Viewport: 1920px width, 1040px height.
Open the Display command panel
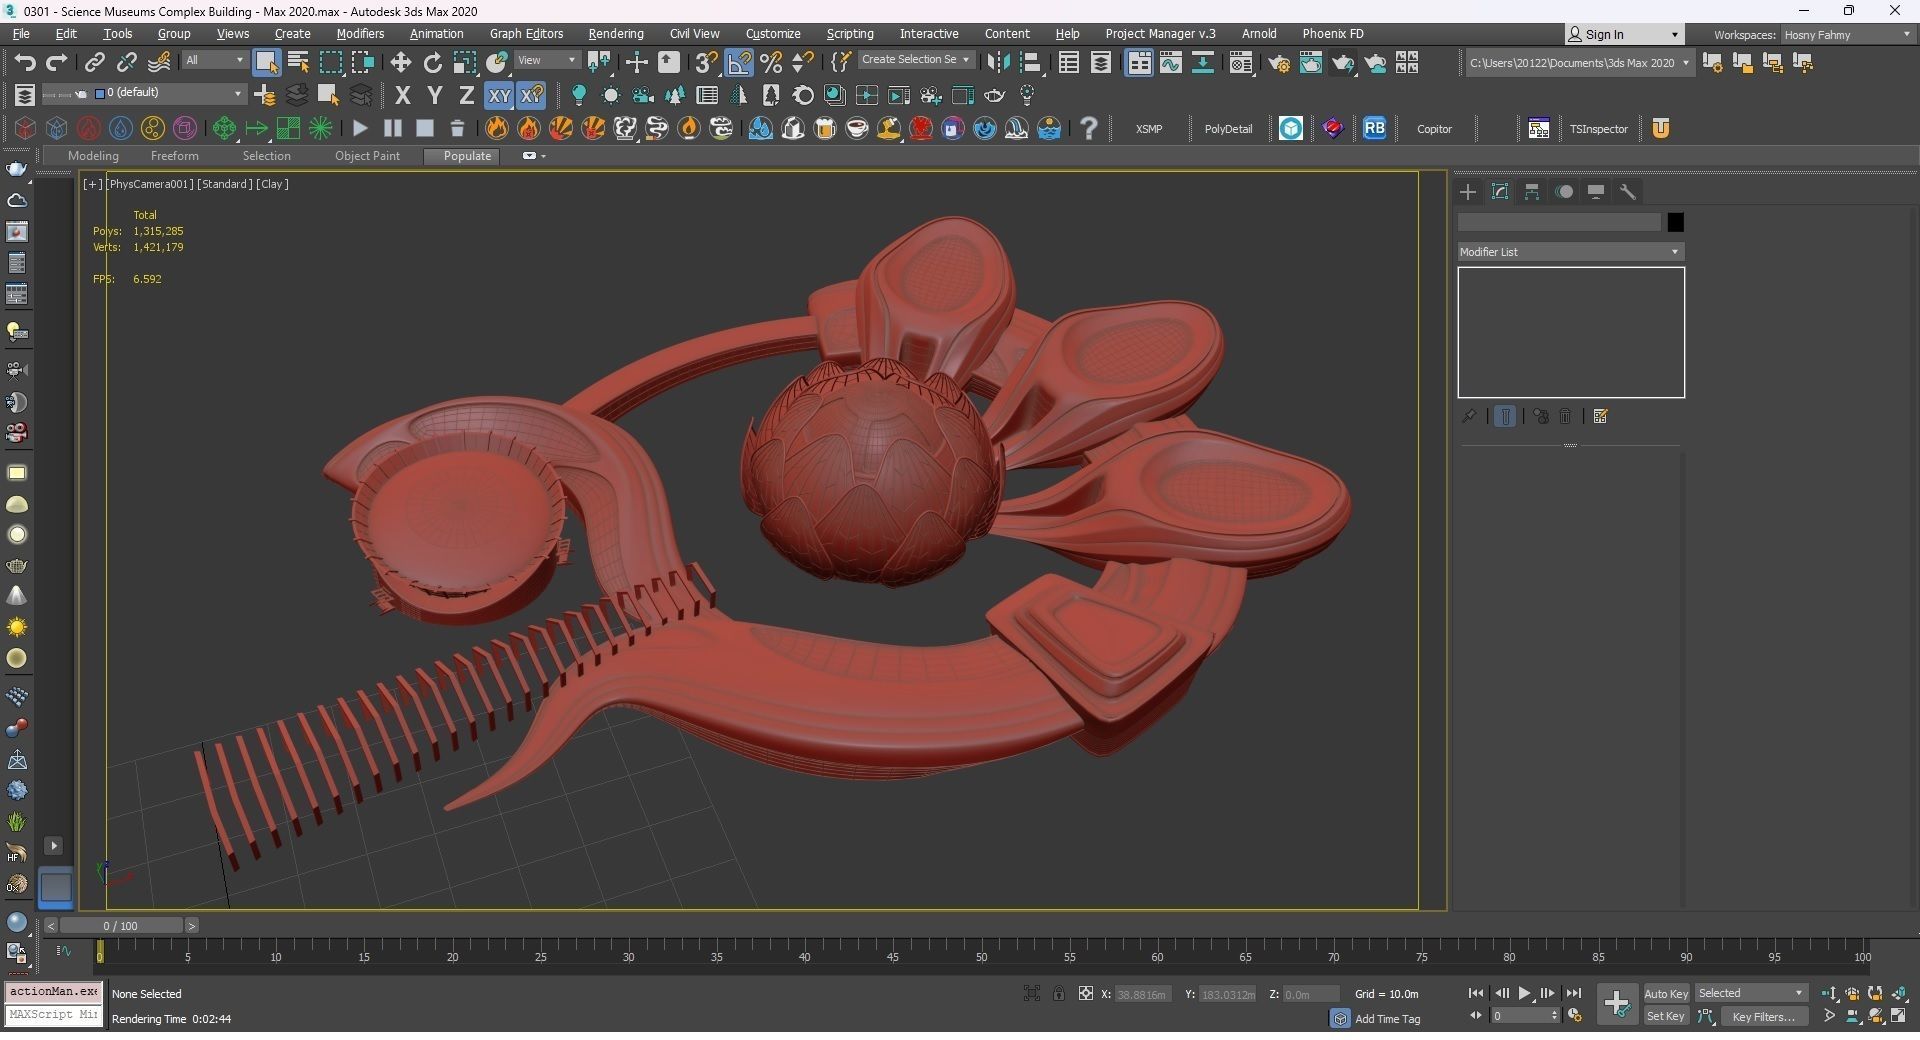[1596, 192]
